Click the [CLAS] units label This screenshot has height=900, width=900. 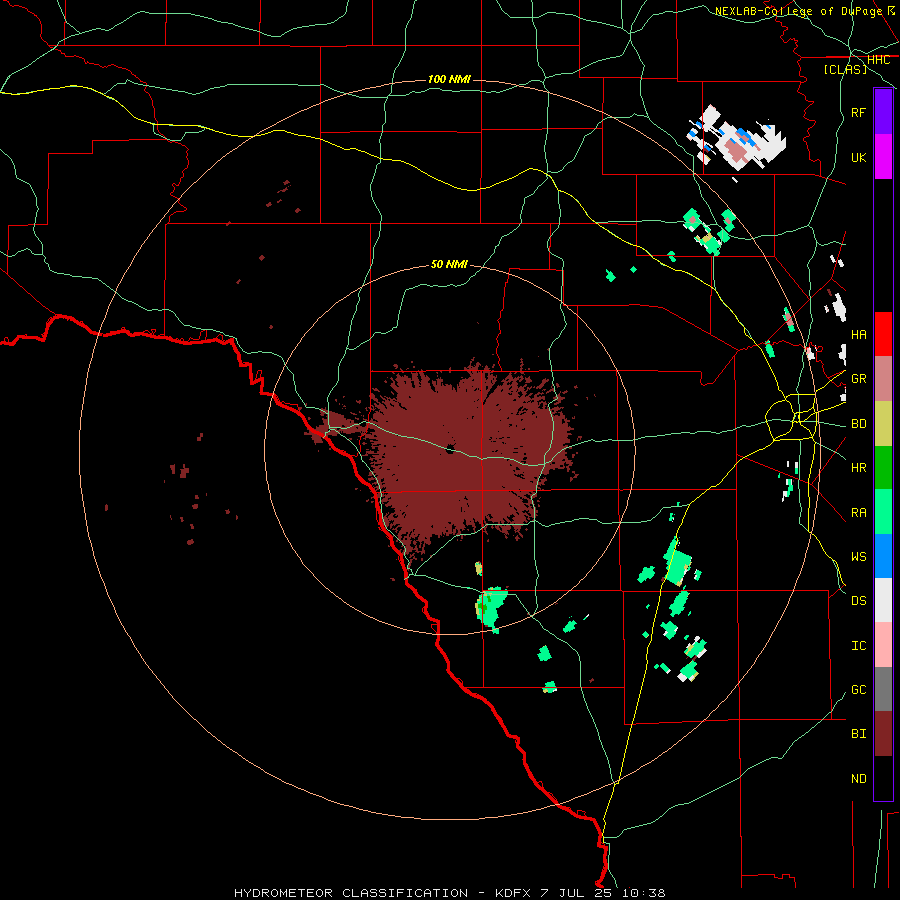(845, 69)
